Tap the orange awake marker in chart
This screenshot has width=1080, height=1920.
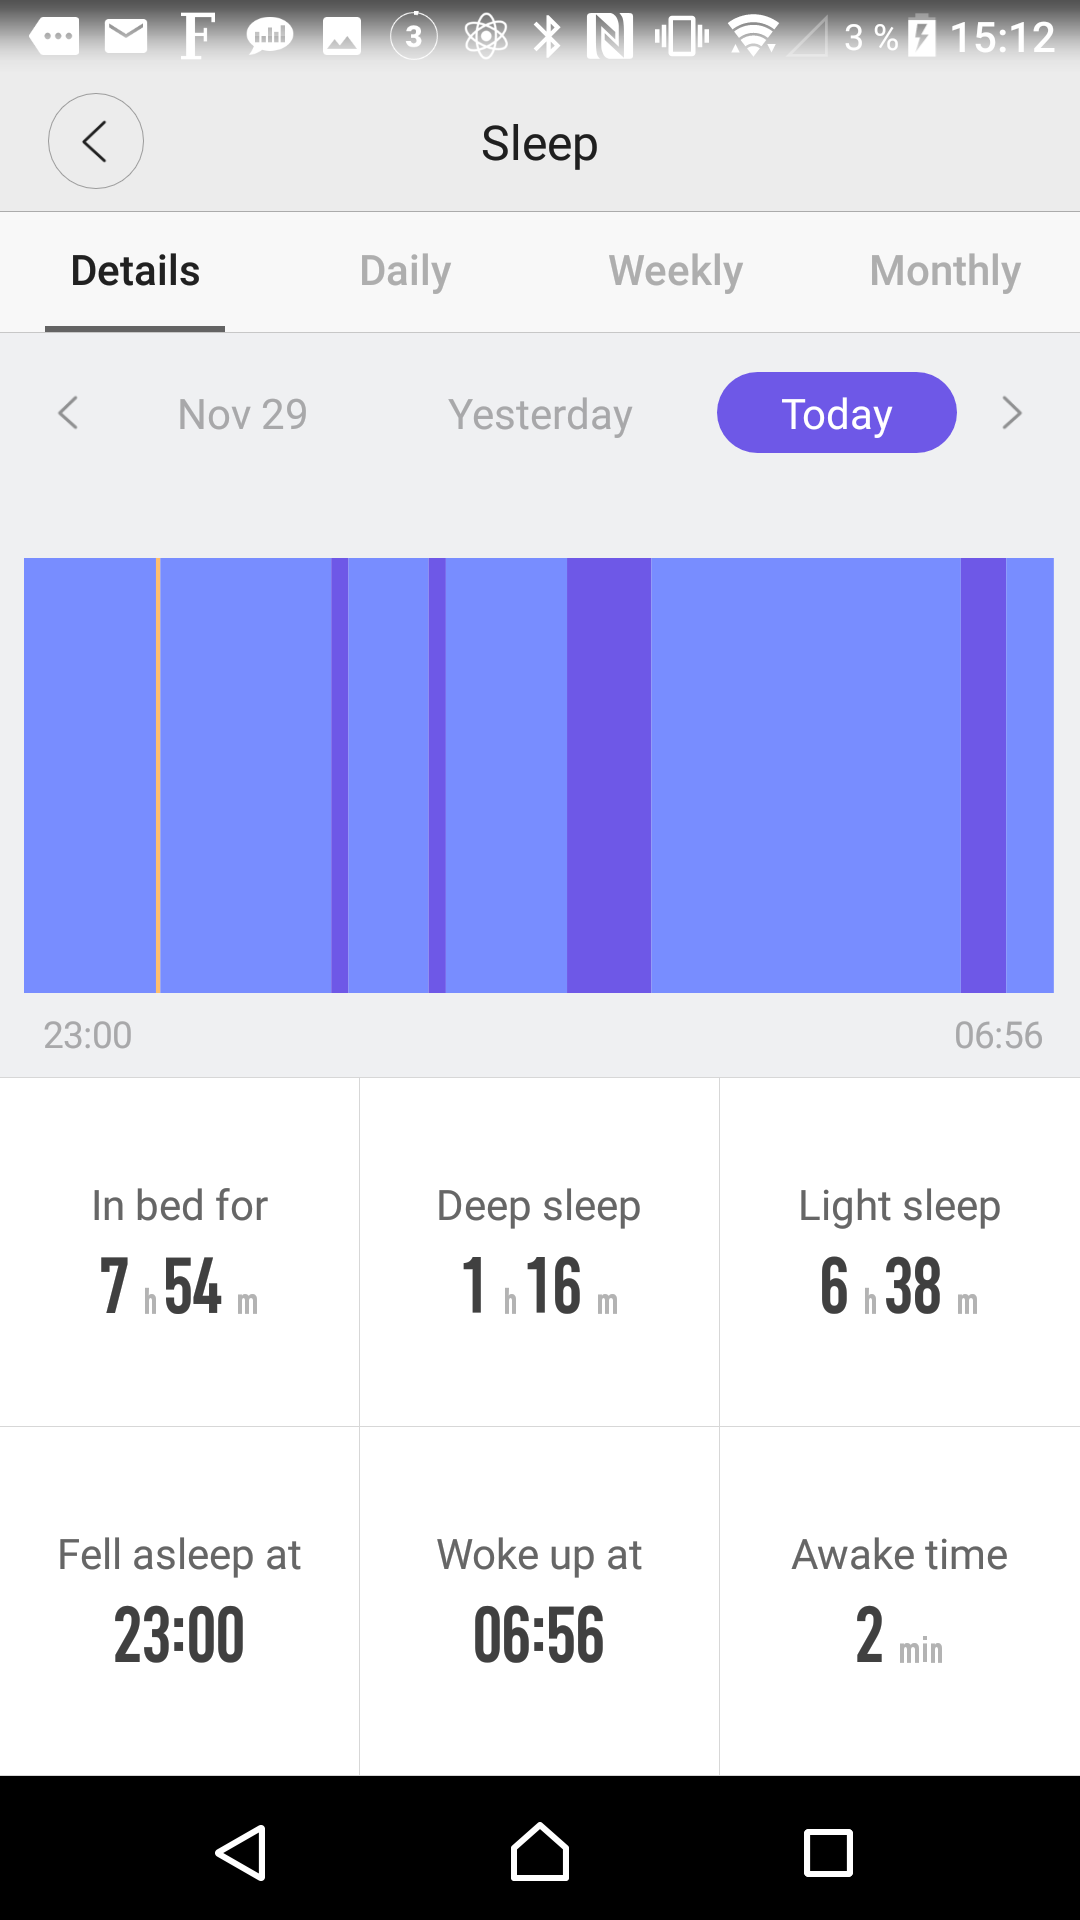point(158,775)
